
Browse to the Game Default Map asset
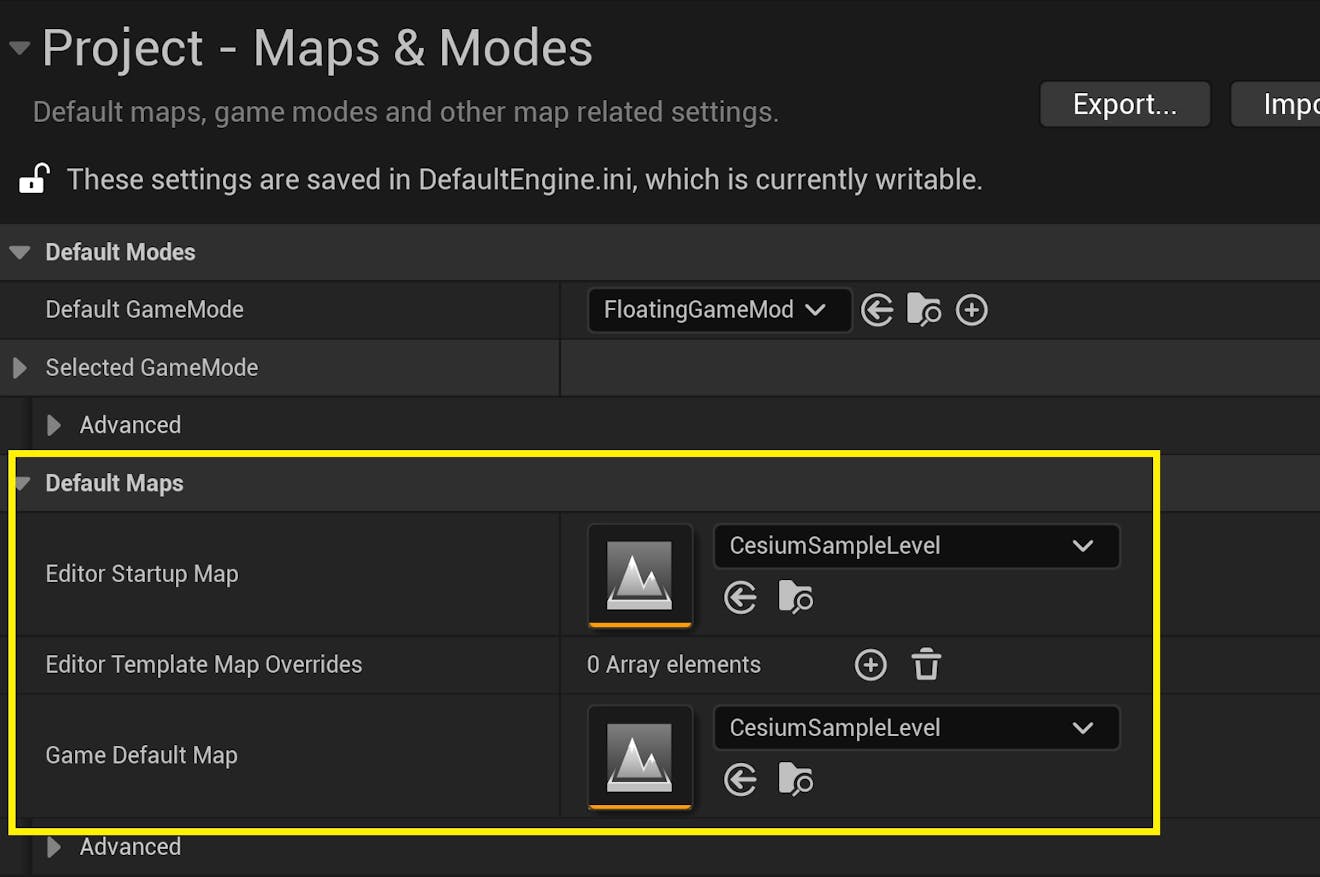[x=796, y=779]
